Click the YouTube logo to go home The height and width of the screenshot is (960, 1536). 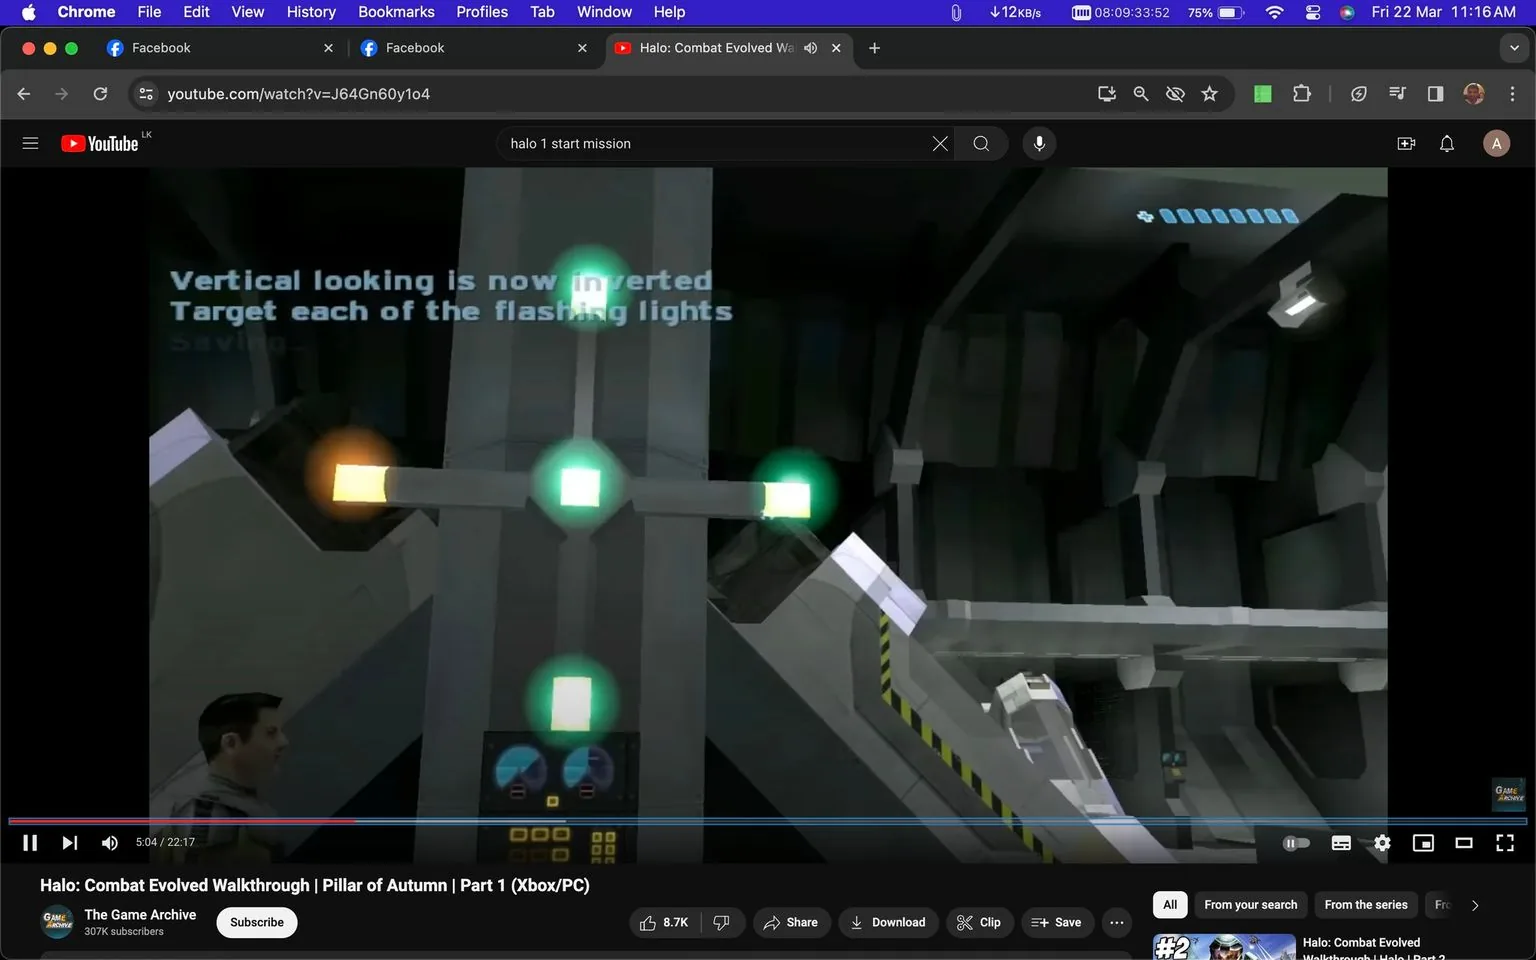click(100, 143)
